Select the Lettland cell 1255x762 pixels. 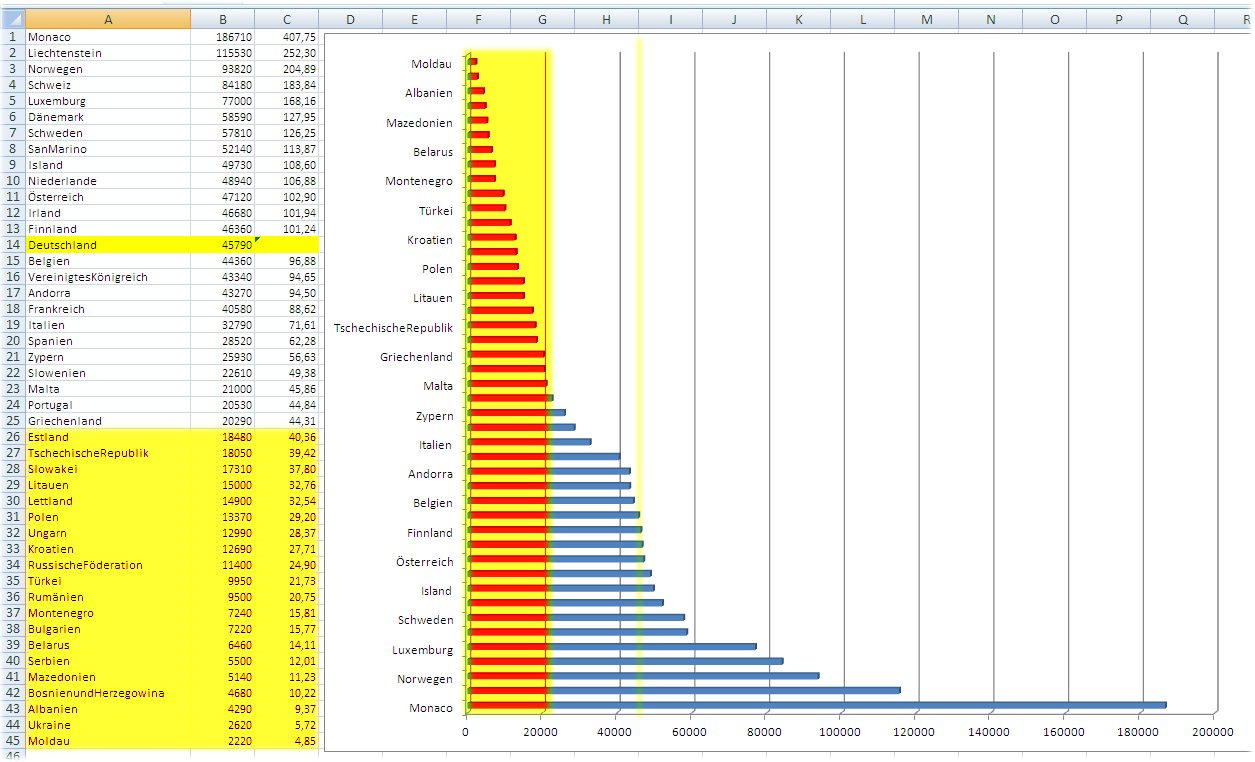click(x=108, y=501)
